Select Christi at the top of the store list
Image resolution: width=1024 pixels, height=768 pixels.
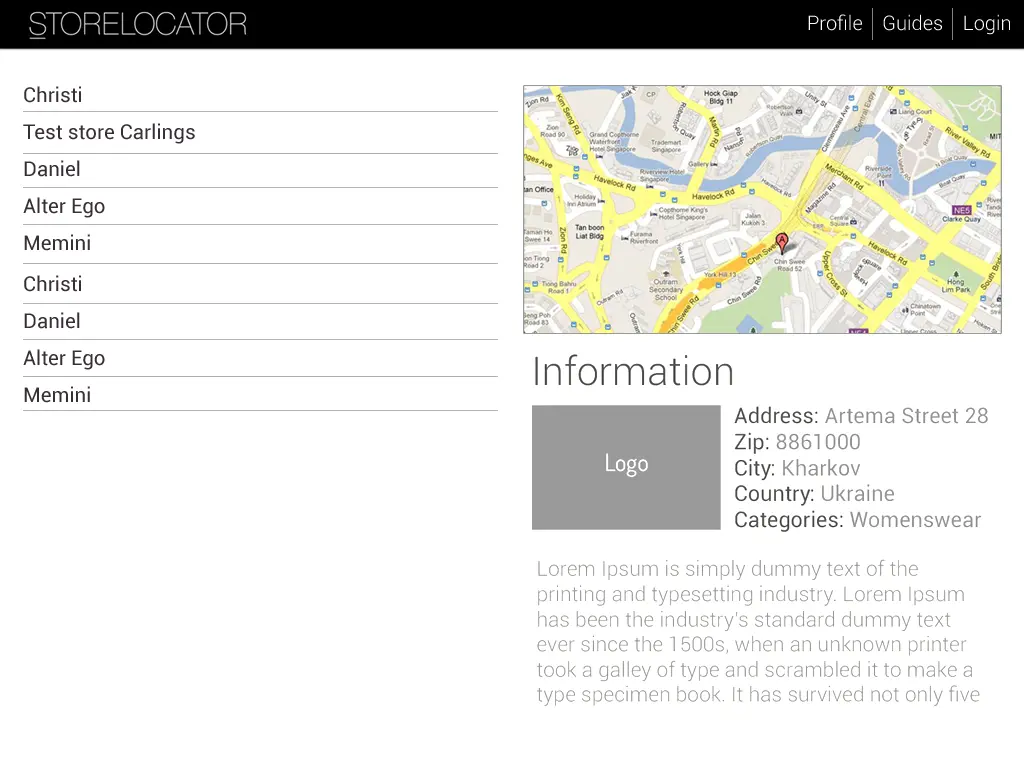52,95
